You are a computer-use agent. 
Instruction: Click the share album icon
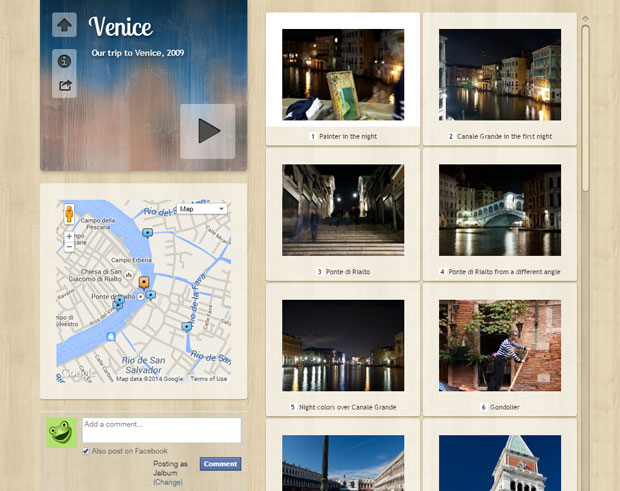click(64, 86)
